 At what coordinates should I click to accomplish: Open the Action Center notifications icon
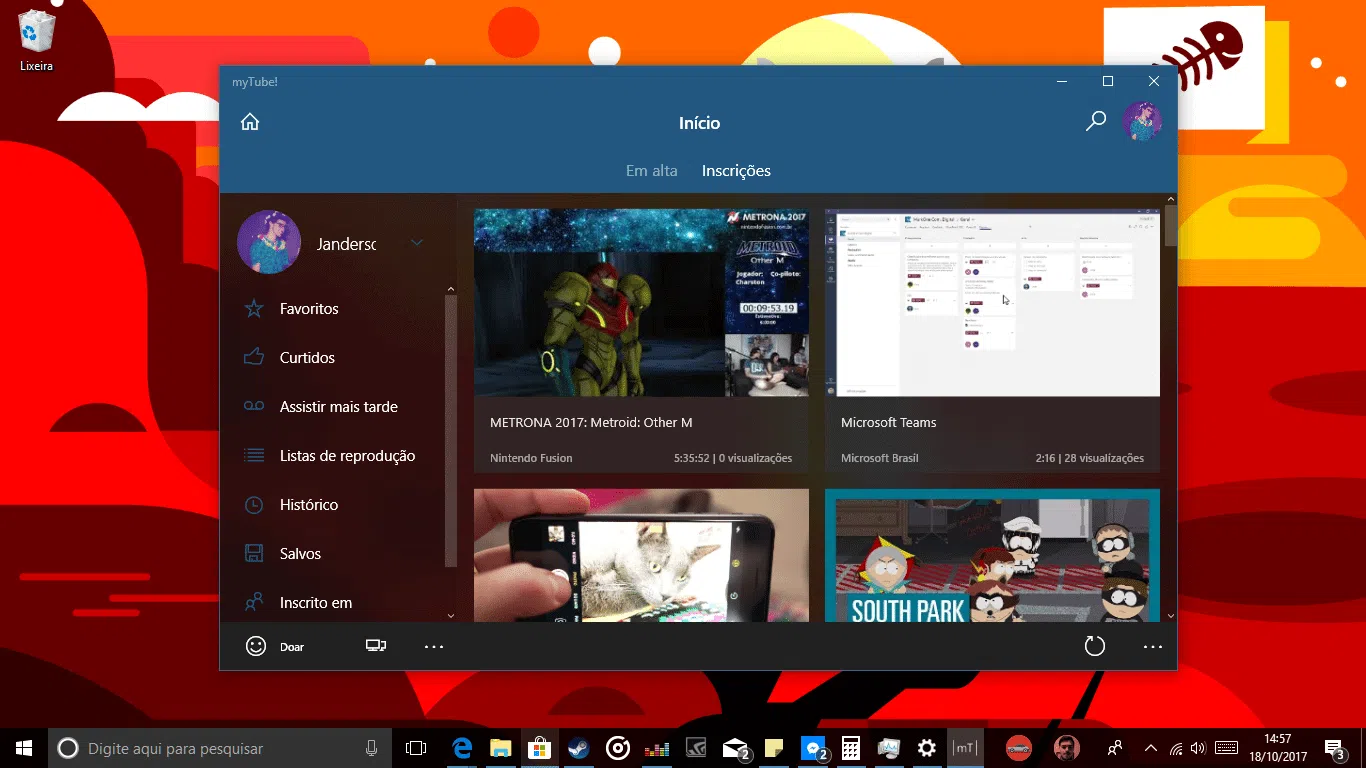(x=1335, y=748)
